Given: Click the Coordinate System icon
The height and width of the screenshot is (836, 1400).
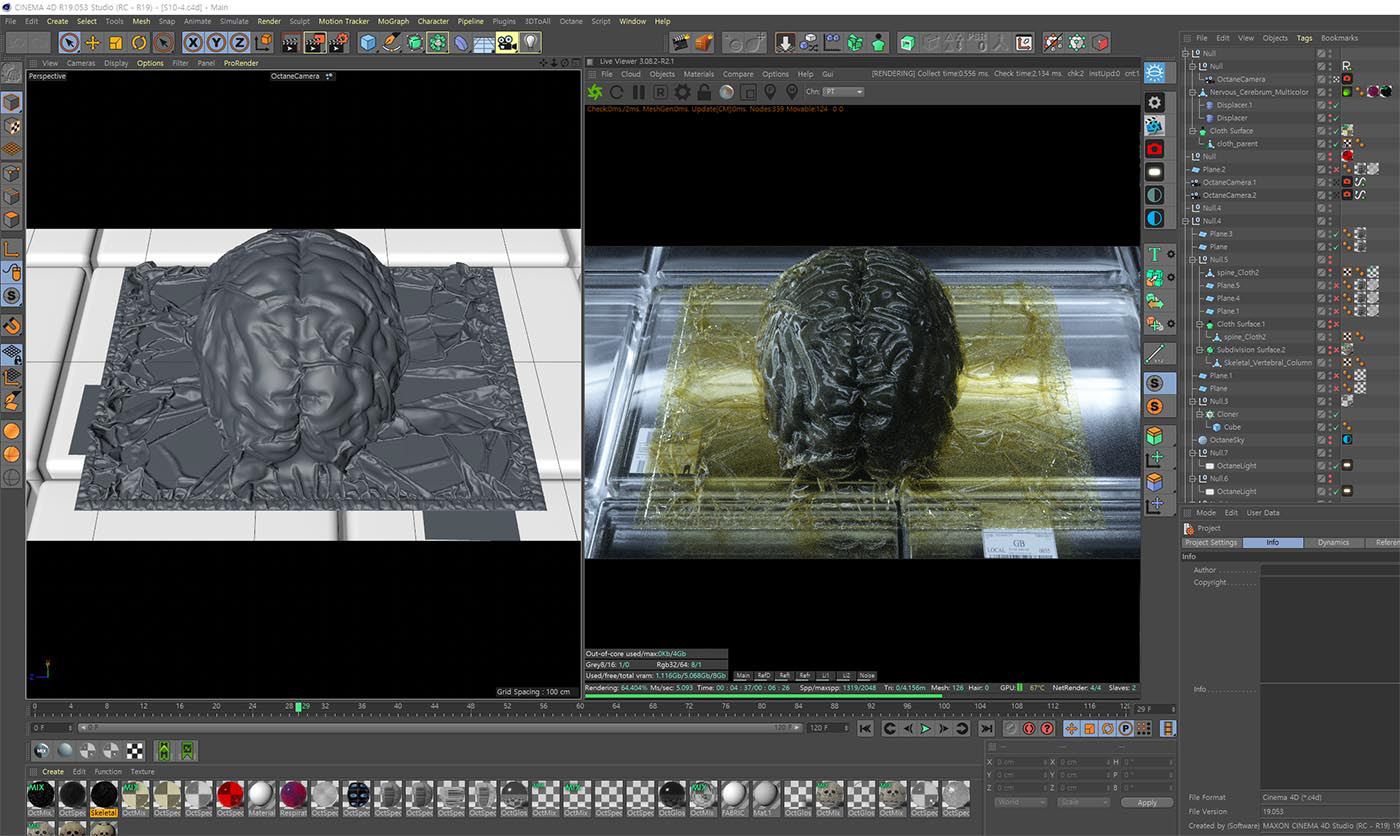Looking at the screenshot, I should coord(263,42).
